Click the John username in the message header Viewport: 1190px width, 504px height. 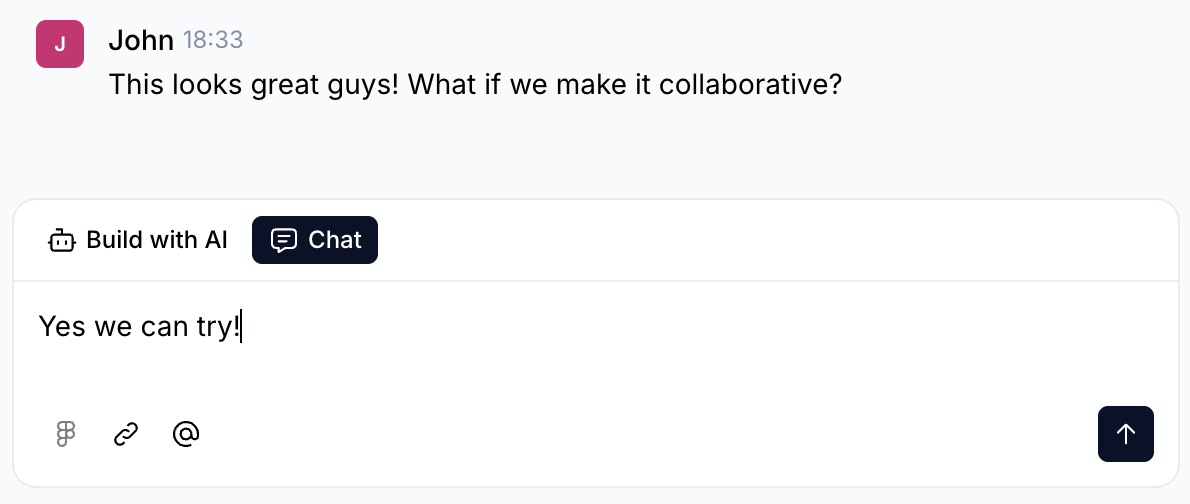[141, 40]
